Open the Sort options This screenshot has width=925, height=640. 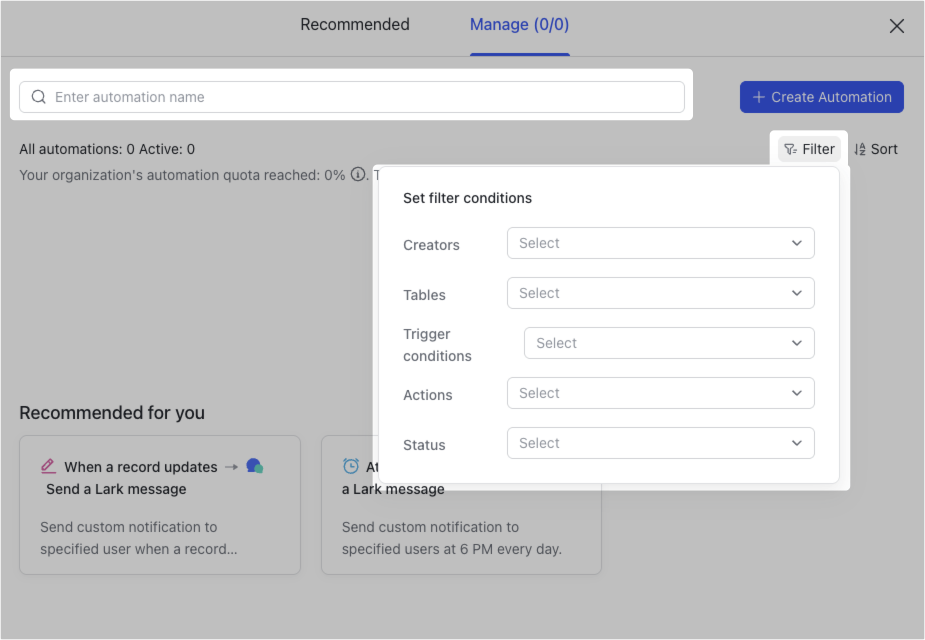point(876,149)
